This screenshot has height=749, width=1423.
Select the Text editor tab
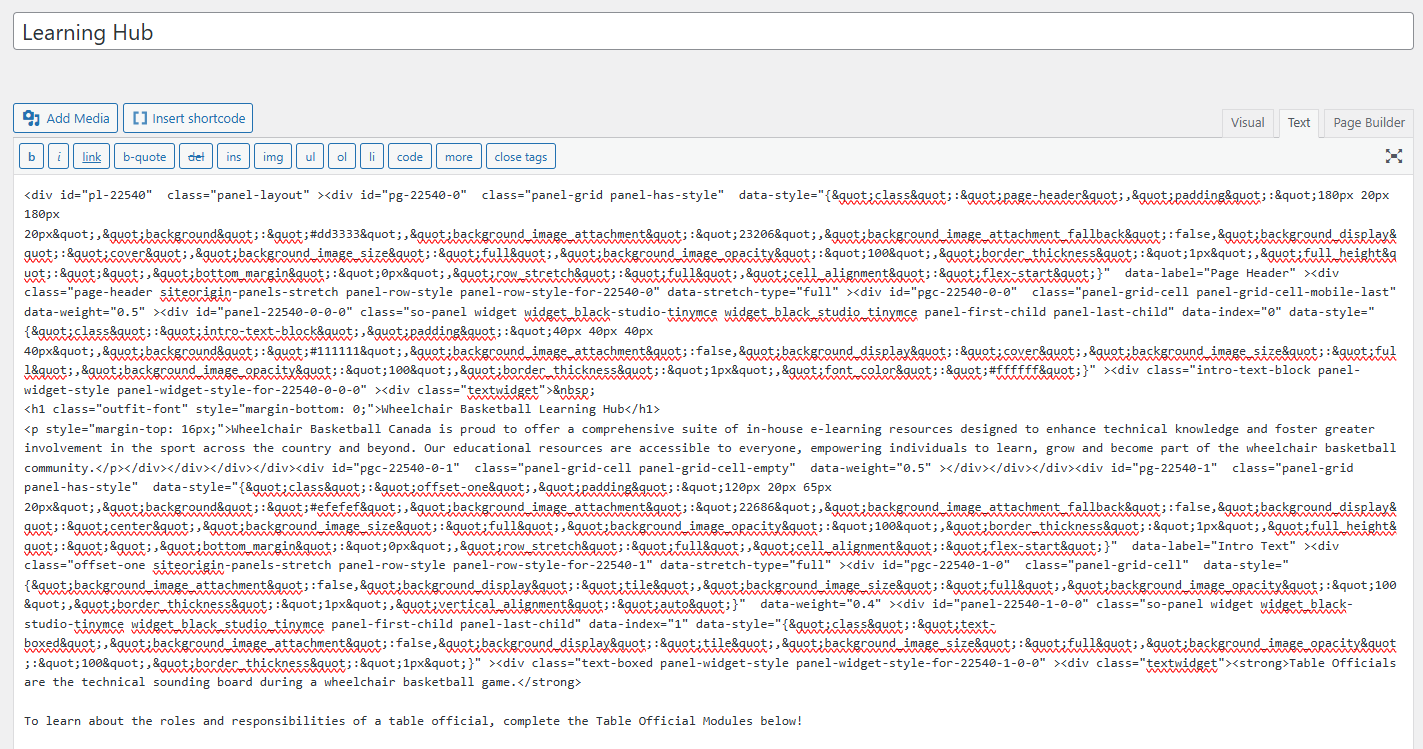(1298, 123)
